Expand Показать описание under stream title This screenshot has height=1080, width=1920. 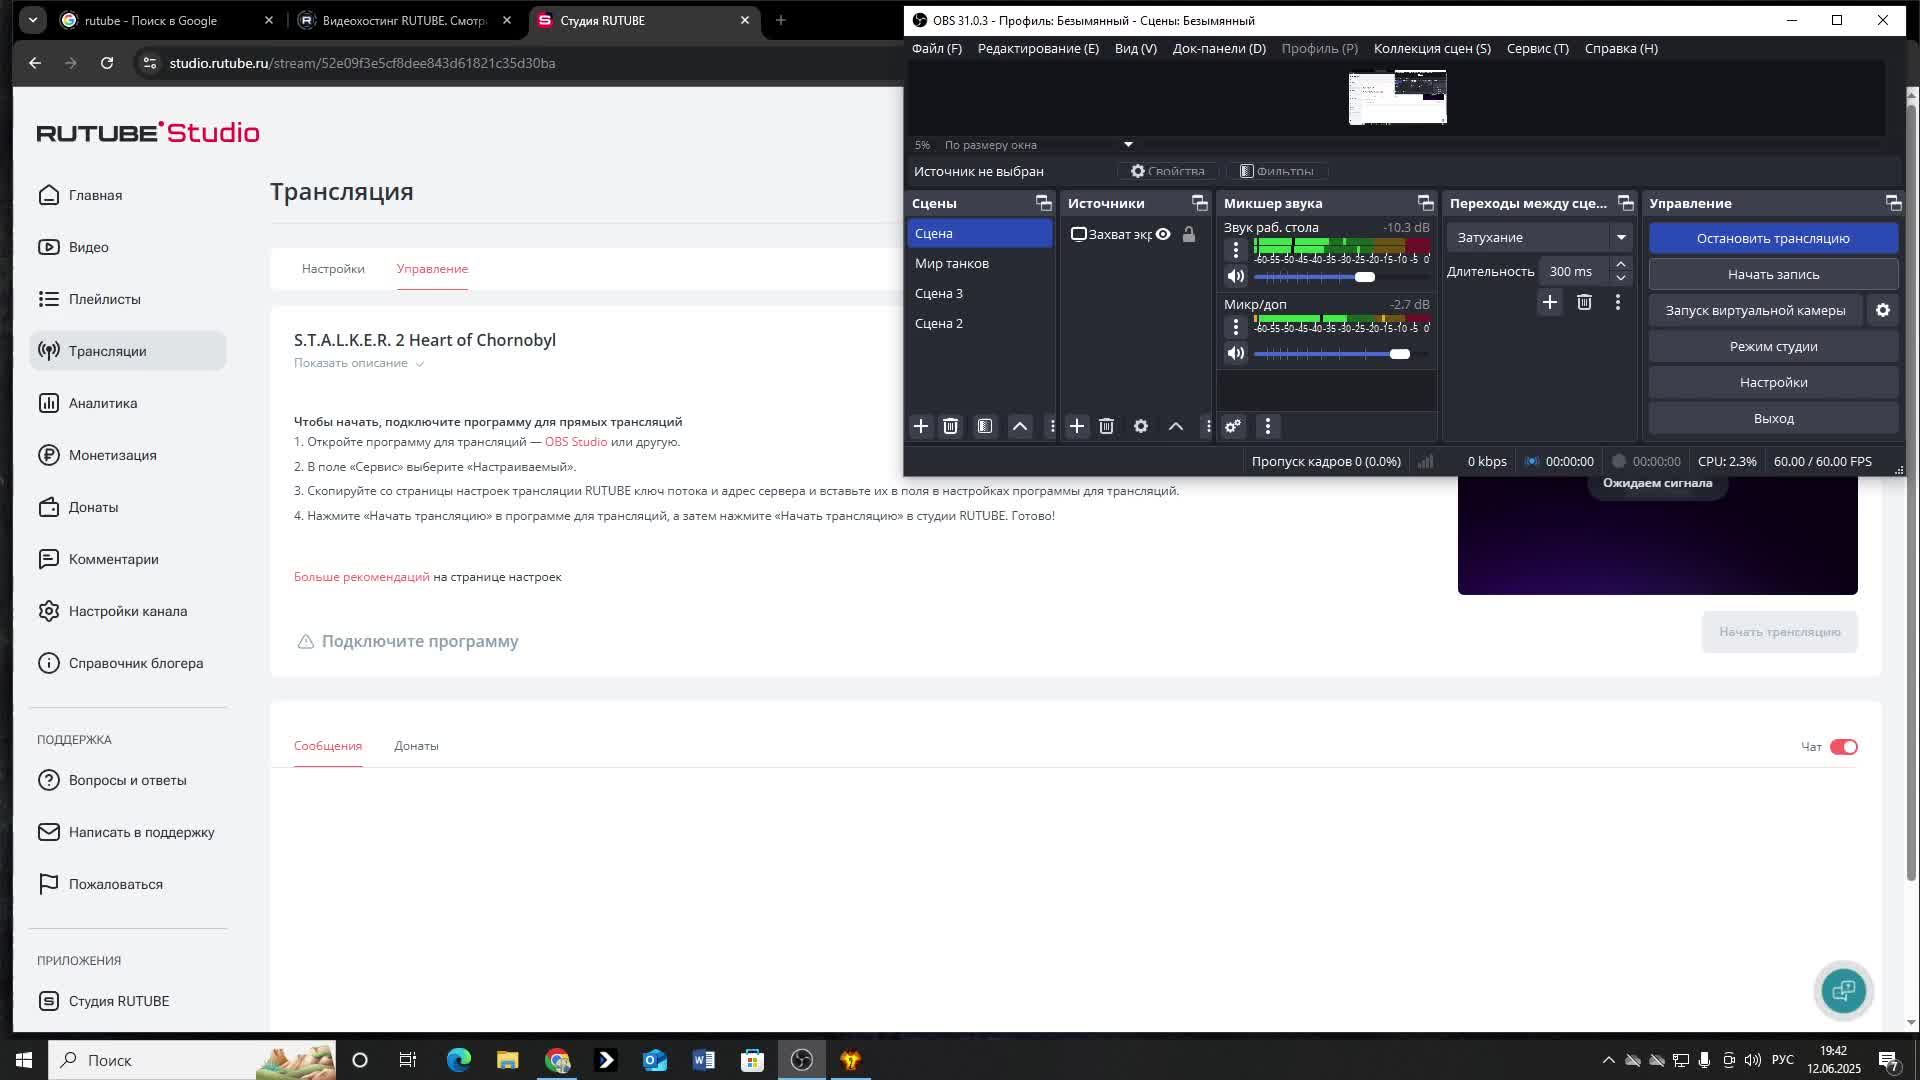[358, 363]
